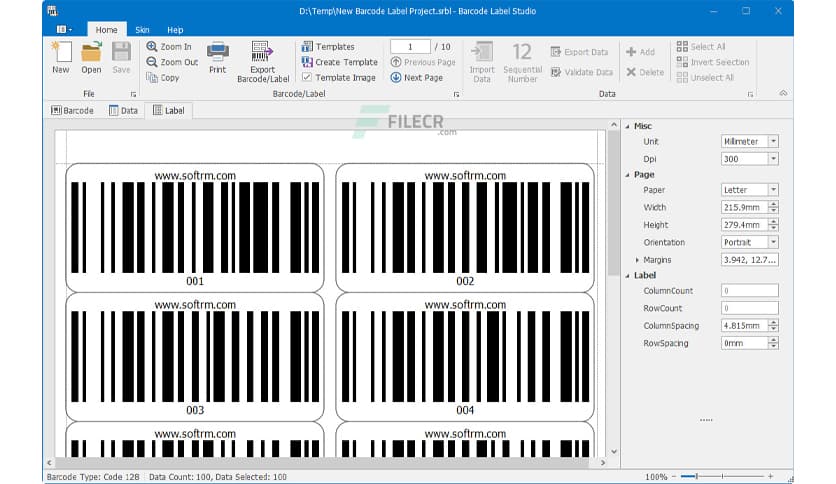Switch to the Barcode tab
Image resolution: width=836 pixels, height=484 pixels.
tap(72, 110)
